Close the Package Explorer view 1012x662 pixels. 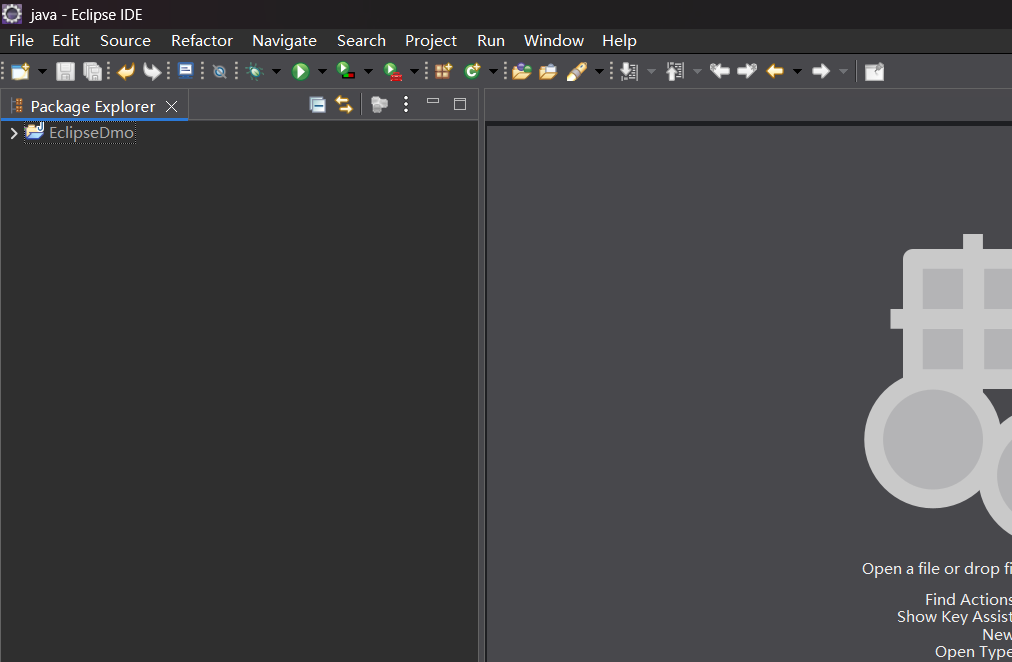[171, 106]
